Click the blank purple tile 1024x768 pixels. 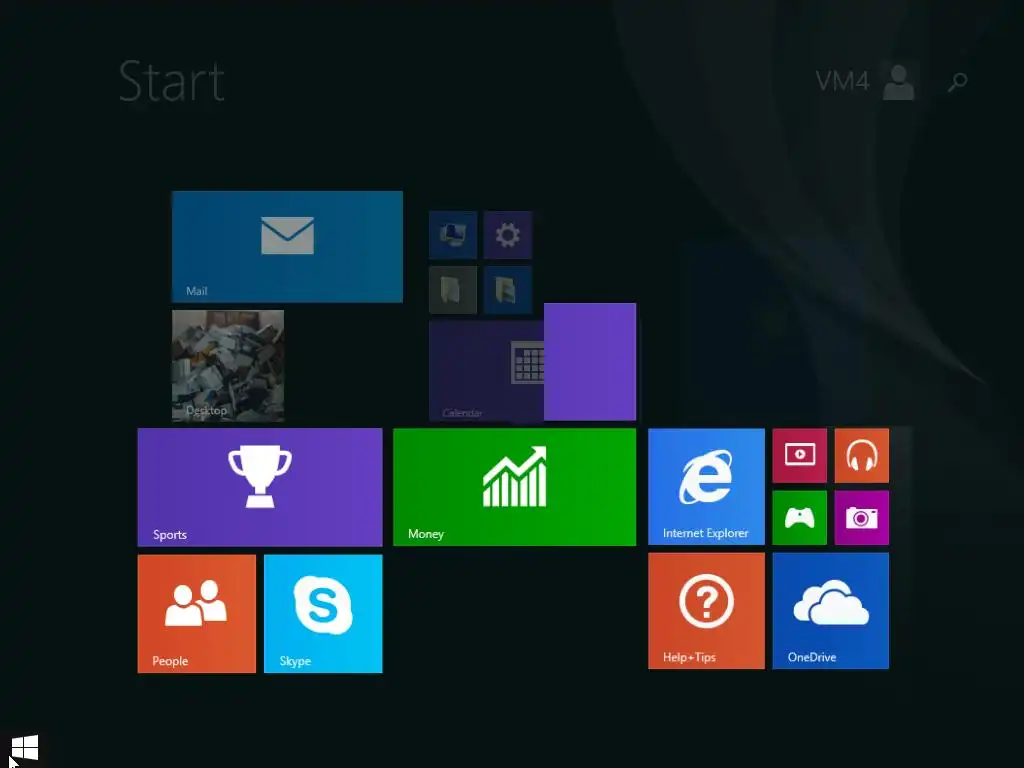(x=590, y=362)
